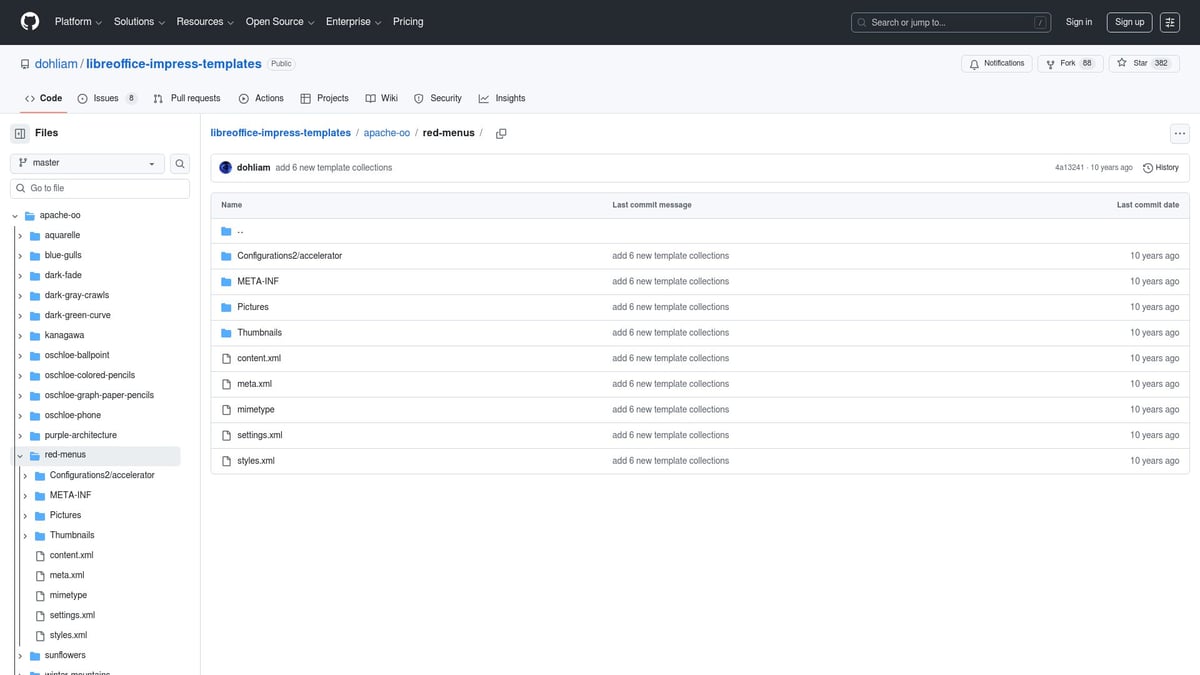Switch to the Wiki tab

pos(382,98)
